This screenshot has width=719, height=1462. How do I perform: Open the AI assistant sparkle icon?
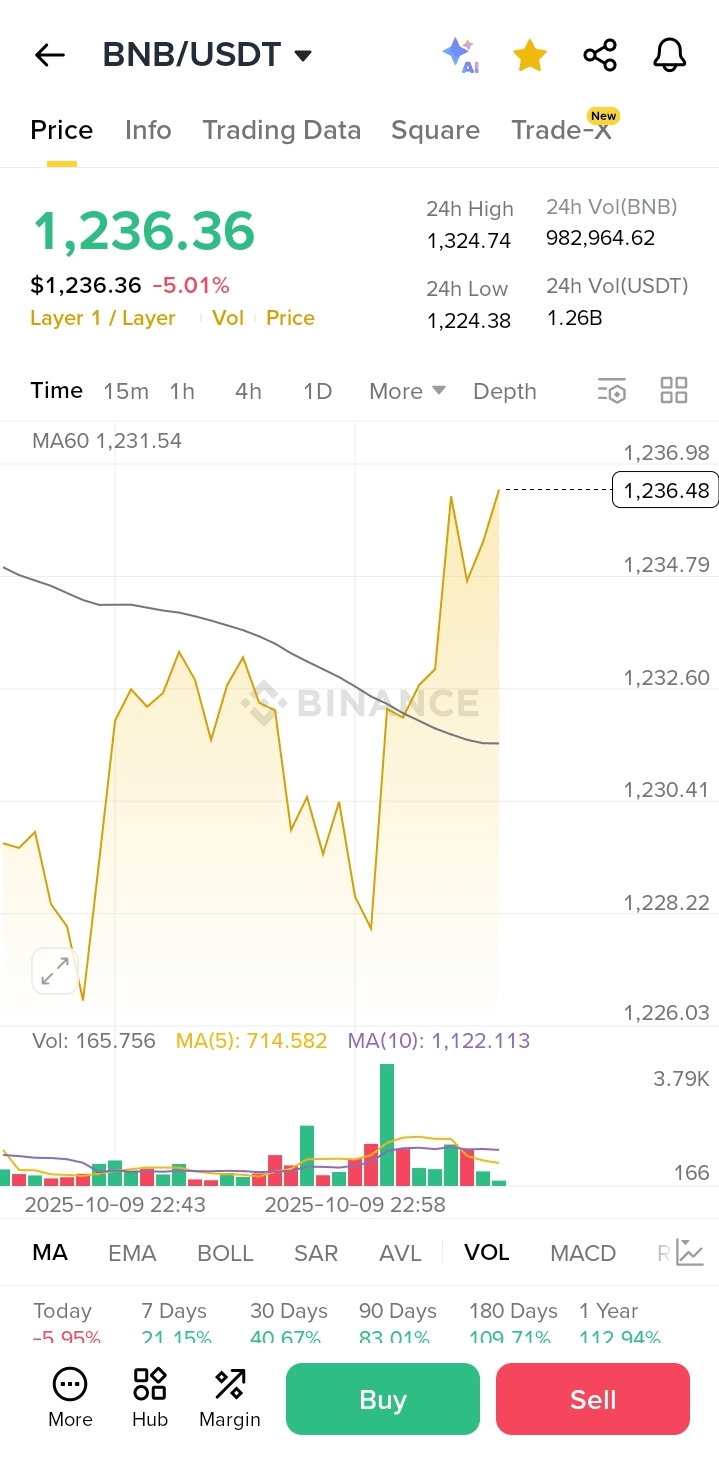pyautogui.click(x=461, y=55)
